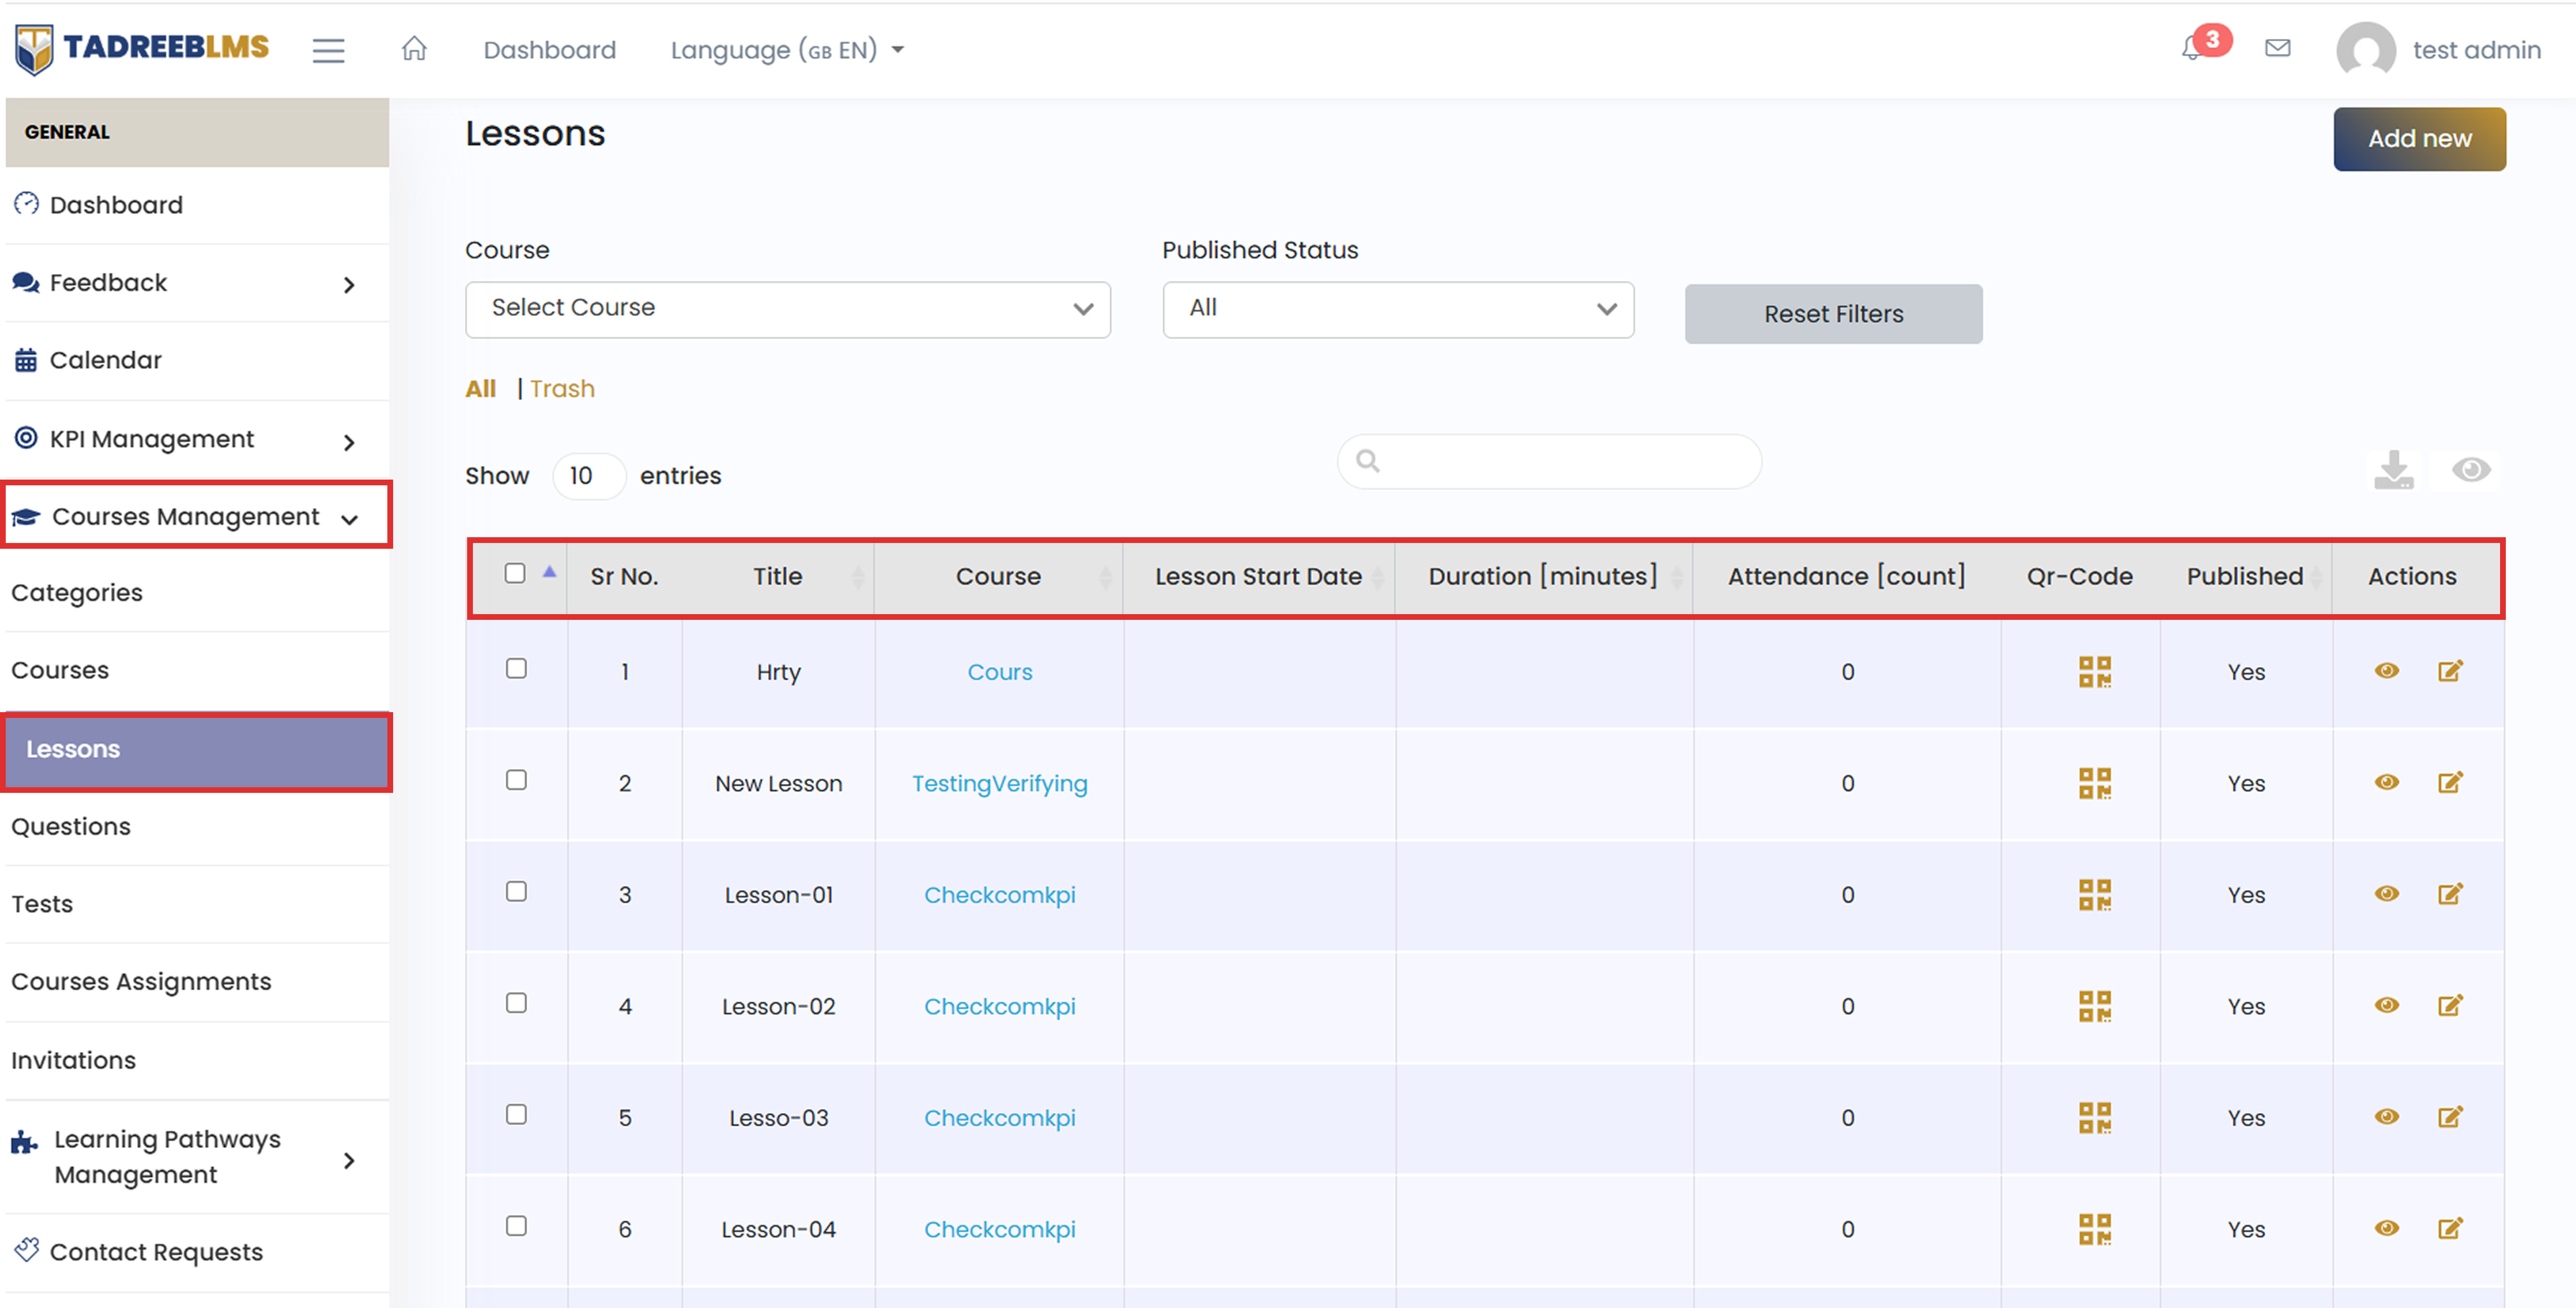Image resolution: width=2576 pixels, height=1308 pixels.
Task: Open the TestingVerifying course link
Action: click(999, 784)
